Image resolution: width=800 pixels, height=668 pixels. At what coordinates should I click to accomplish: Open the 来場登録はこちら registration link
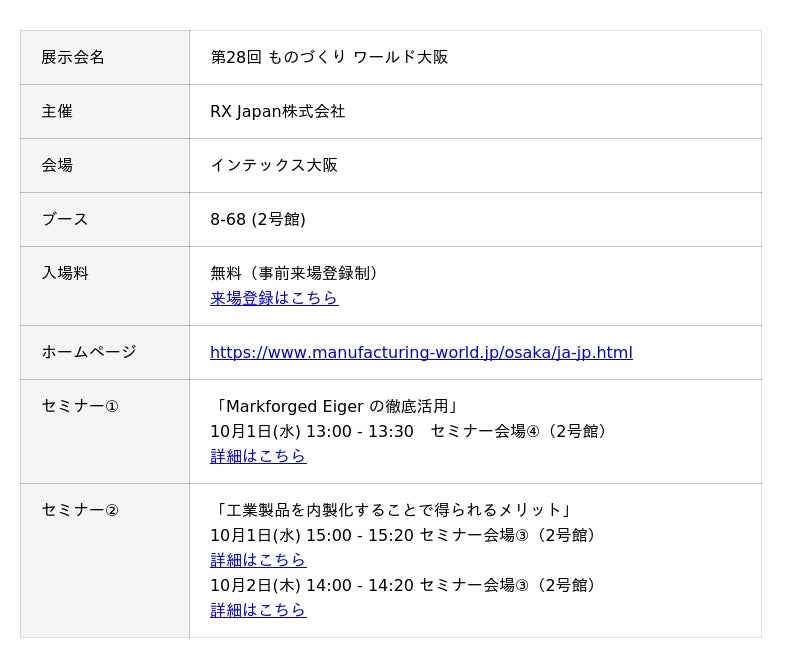click(273, 298)
